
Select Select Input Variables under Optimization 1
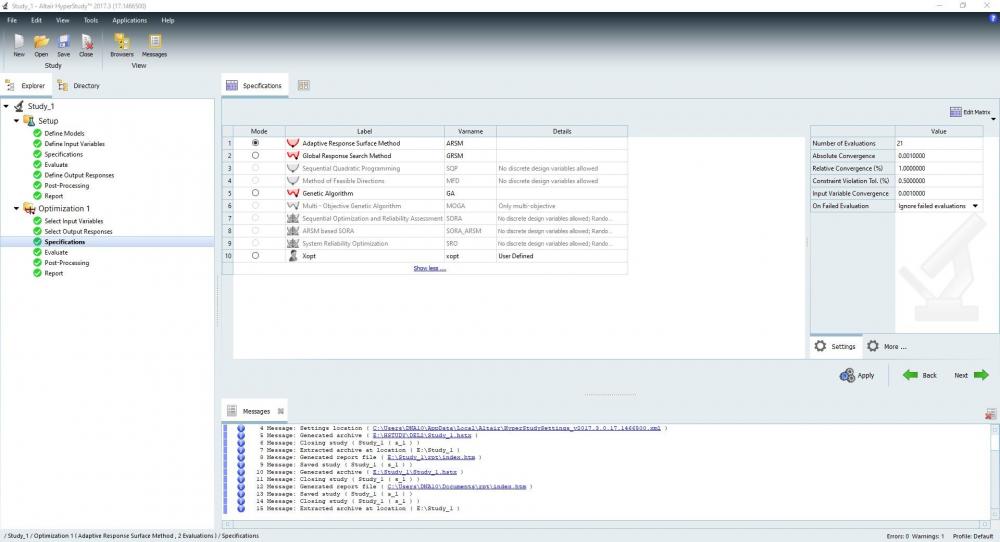(x=73, y=221)
